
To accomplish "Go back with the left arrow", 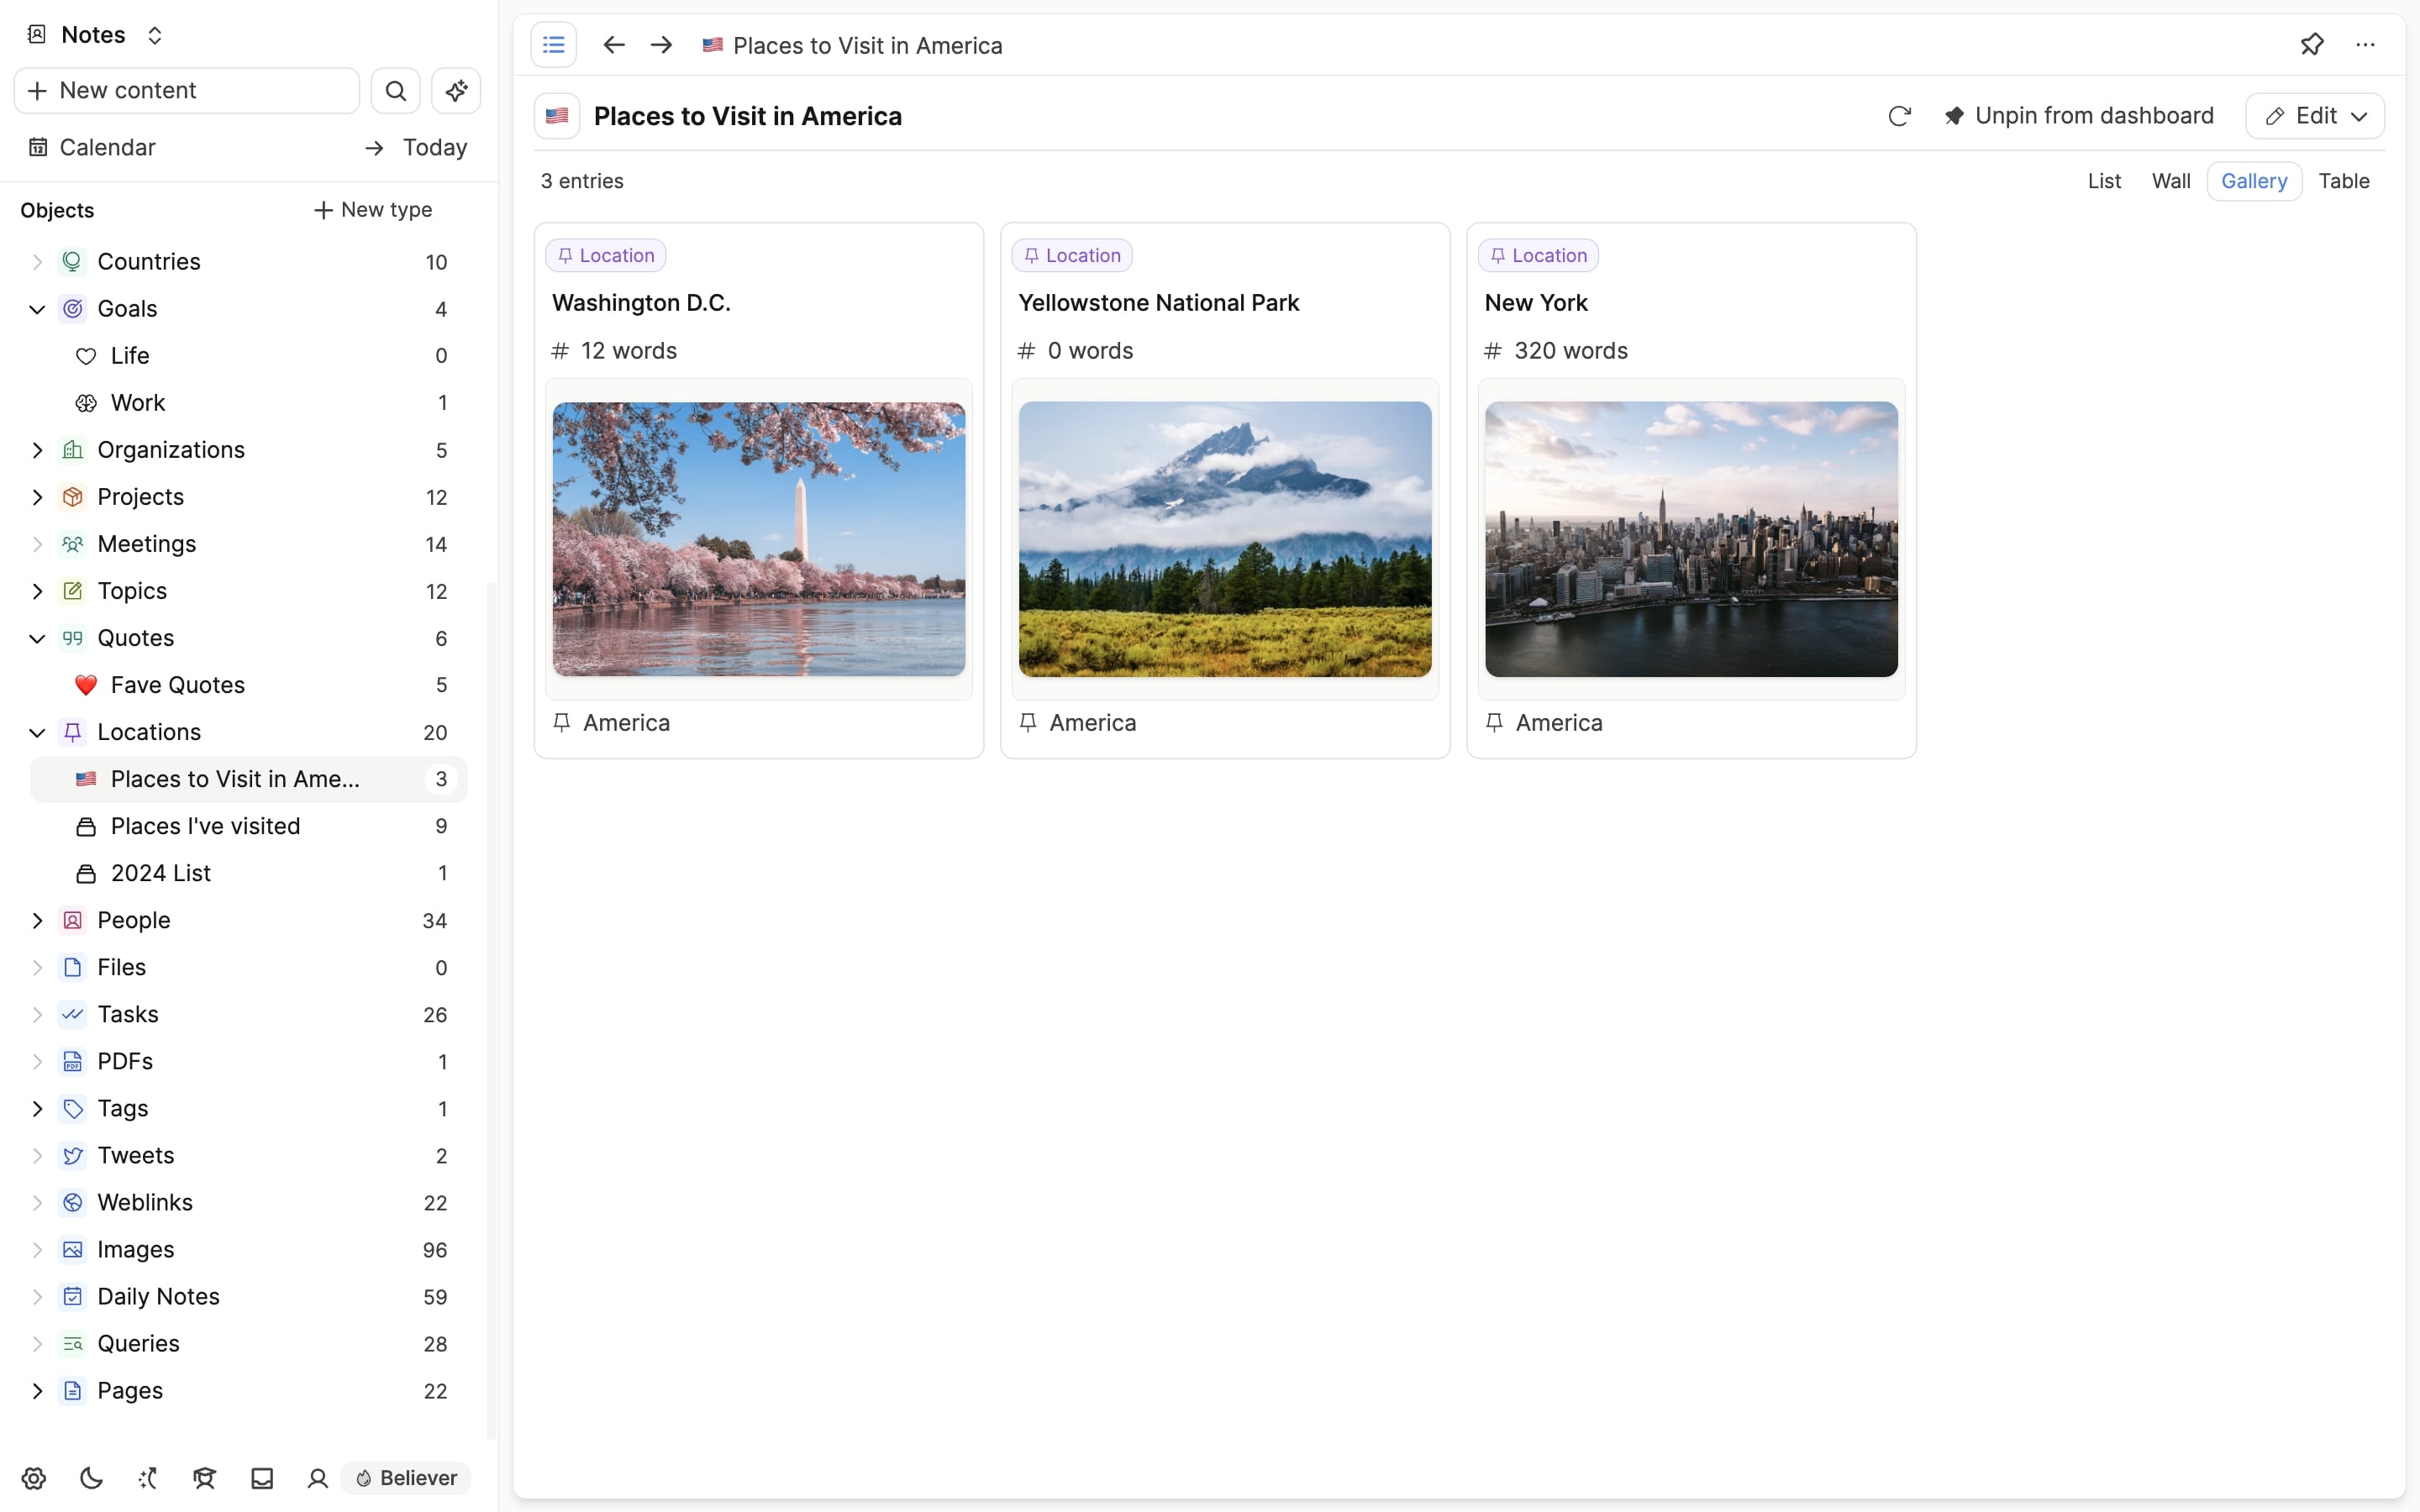I will click(x=614, y=45).
